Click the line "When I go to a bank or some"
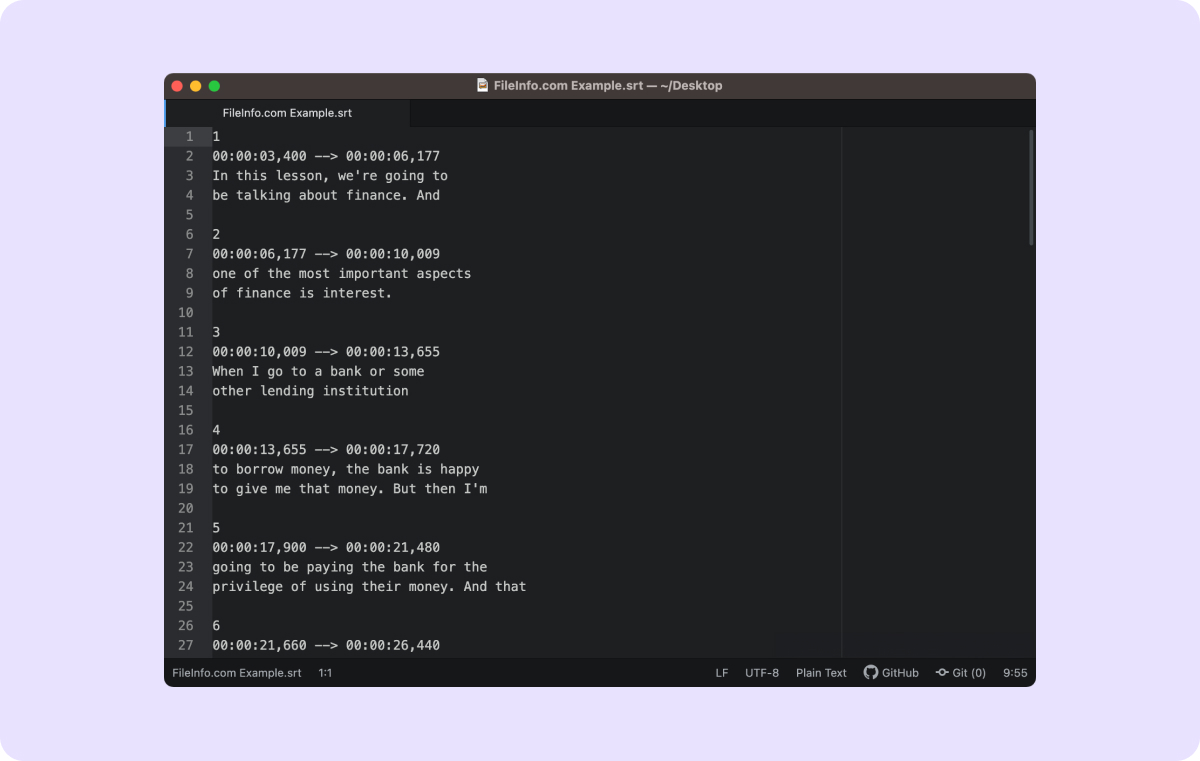 [318, 371]
